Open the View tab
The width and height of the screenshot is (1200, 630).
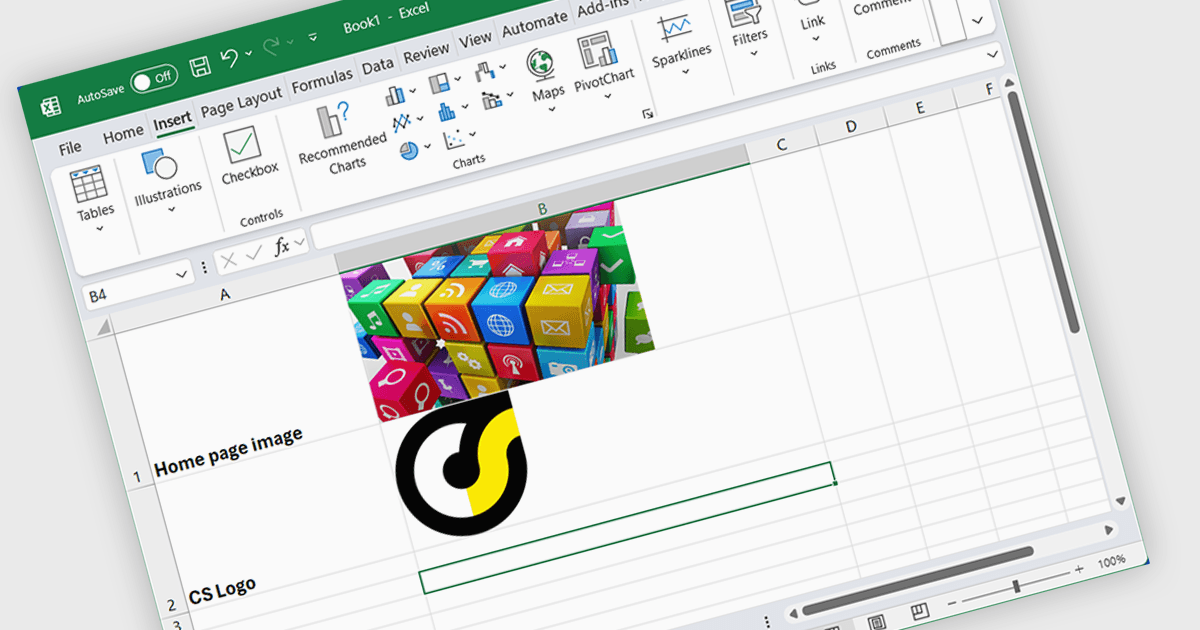475,39
